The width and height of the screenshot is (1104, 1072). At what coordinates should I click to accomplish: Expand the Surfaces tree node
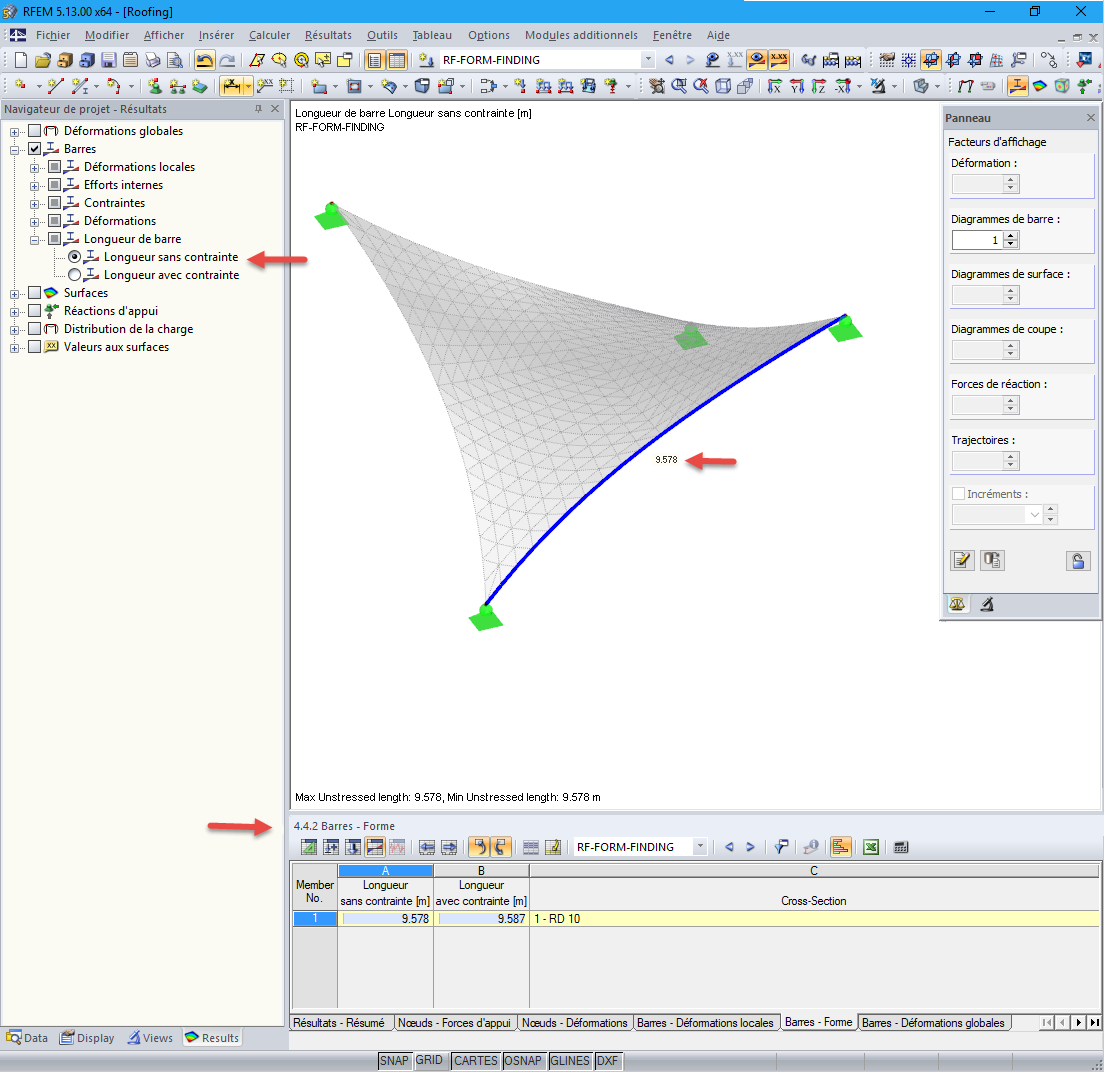[14, 294]
